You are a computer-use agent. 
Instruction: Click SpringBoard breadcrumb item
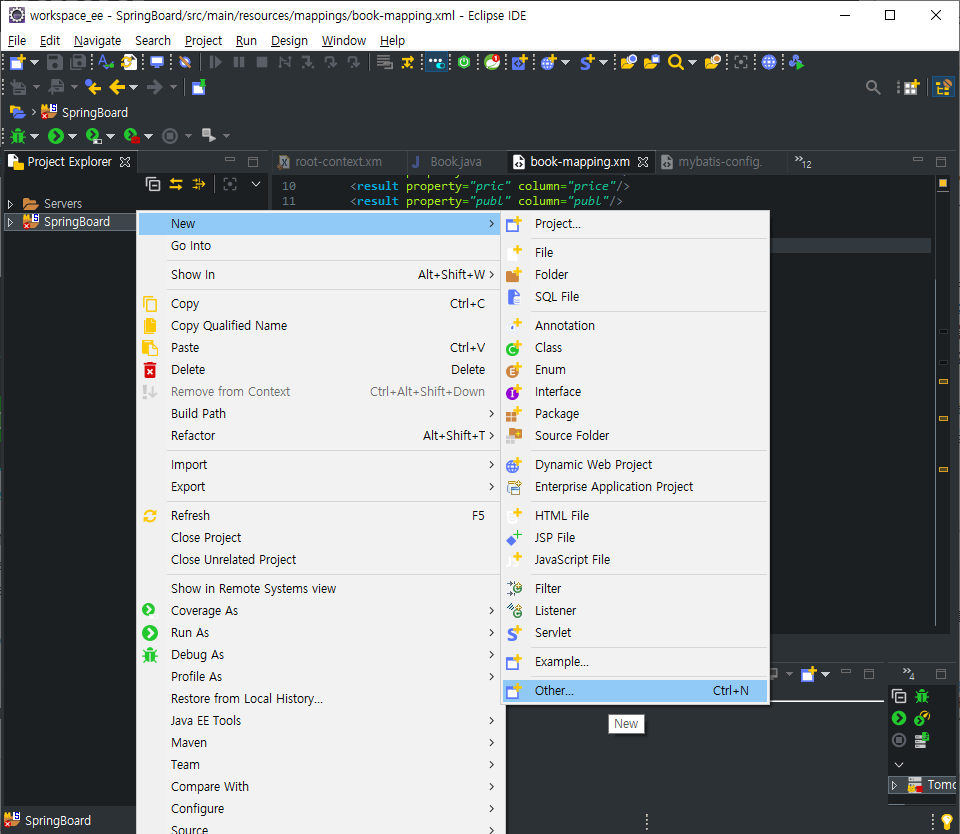point(84,113)
